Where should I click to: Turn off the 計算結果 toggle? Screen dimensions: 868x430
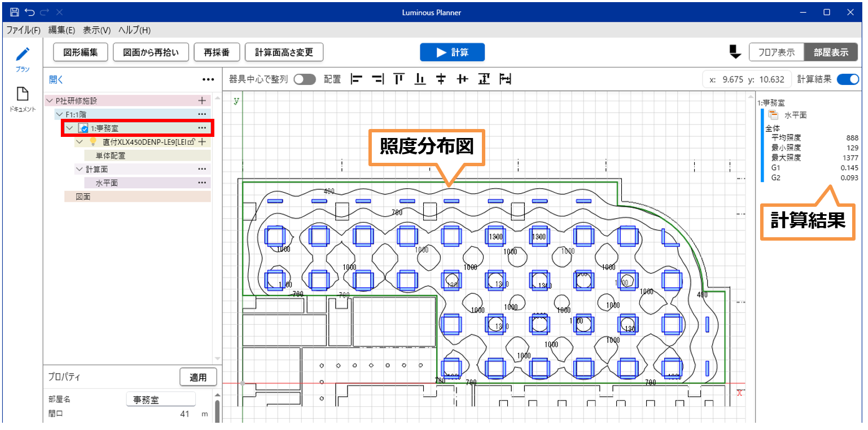point(847,79)
